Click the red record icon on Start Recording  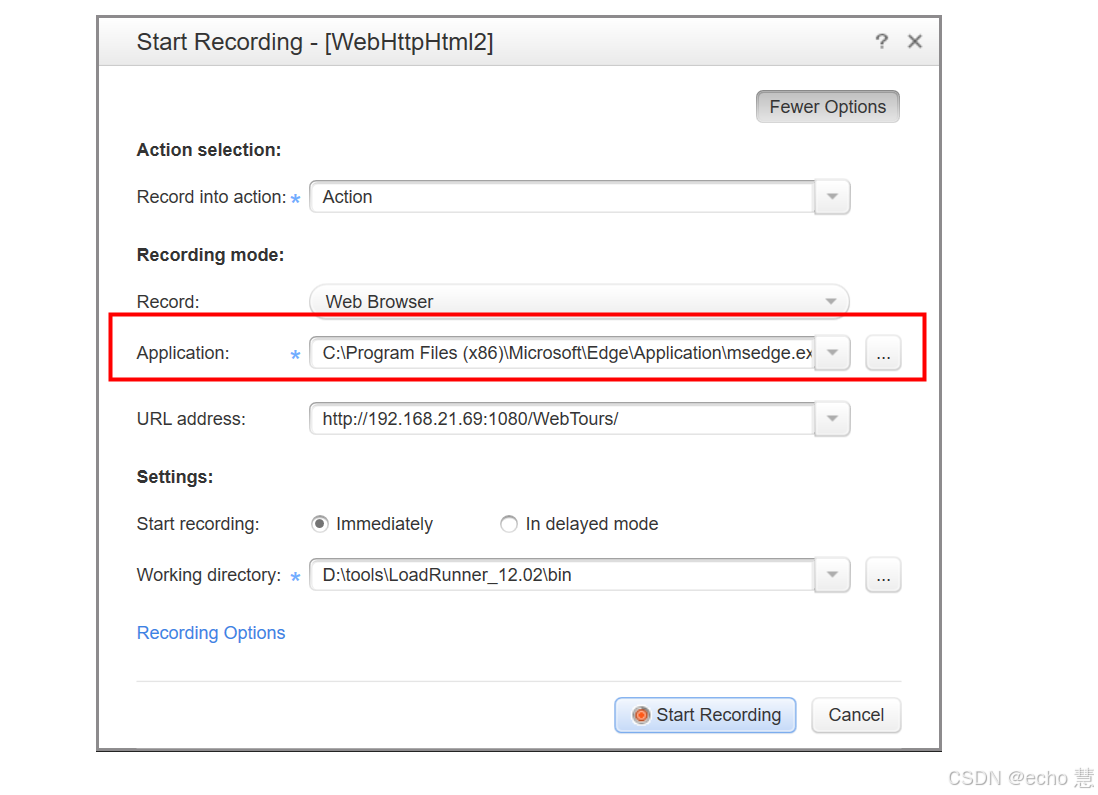tap(641, 715)
